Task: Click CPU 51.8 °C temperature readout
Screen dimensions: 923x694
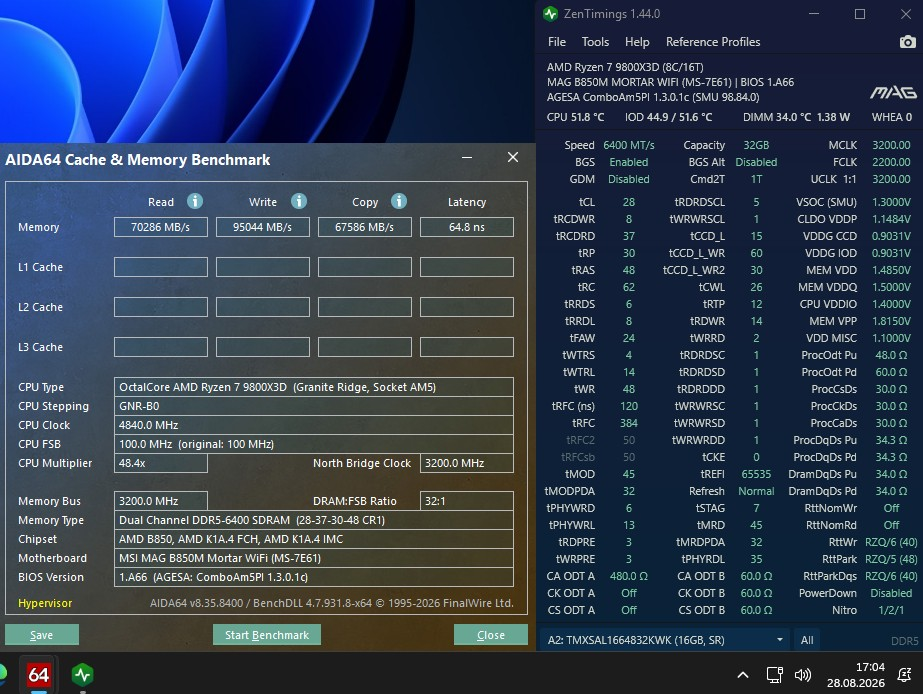Action: (575, 117)
